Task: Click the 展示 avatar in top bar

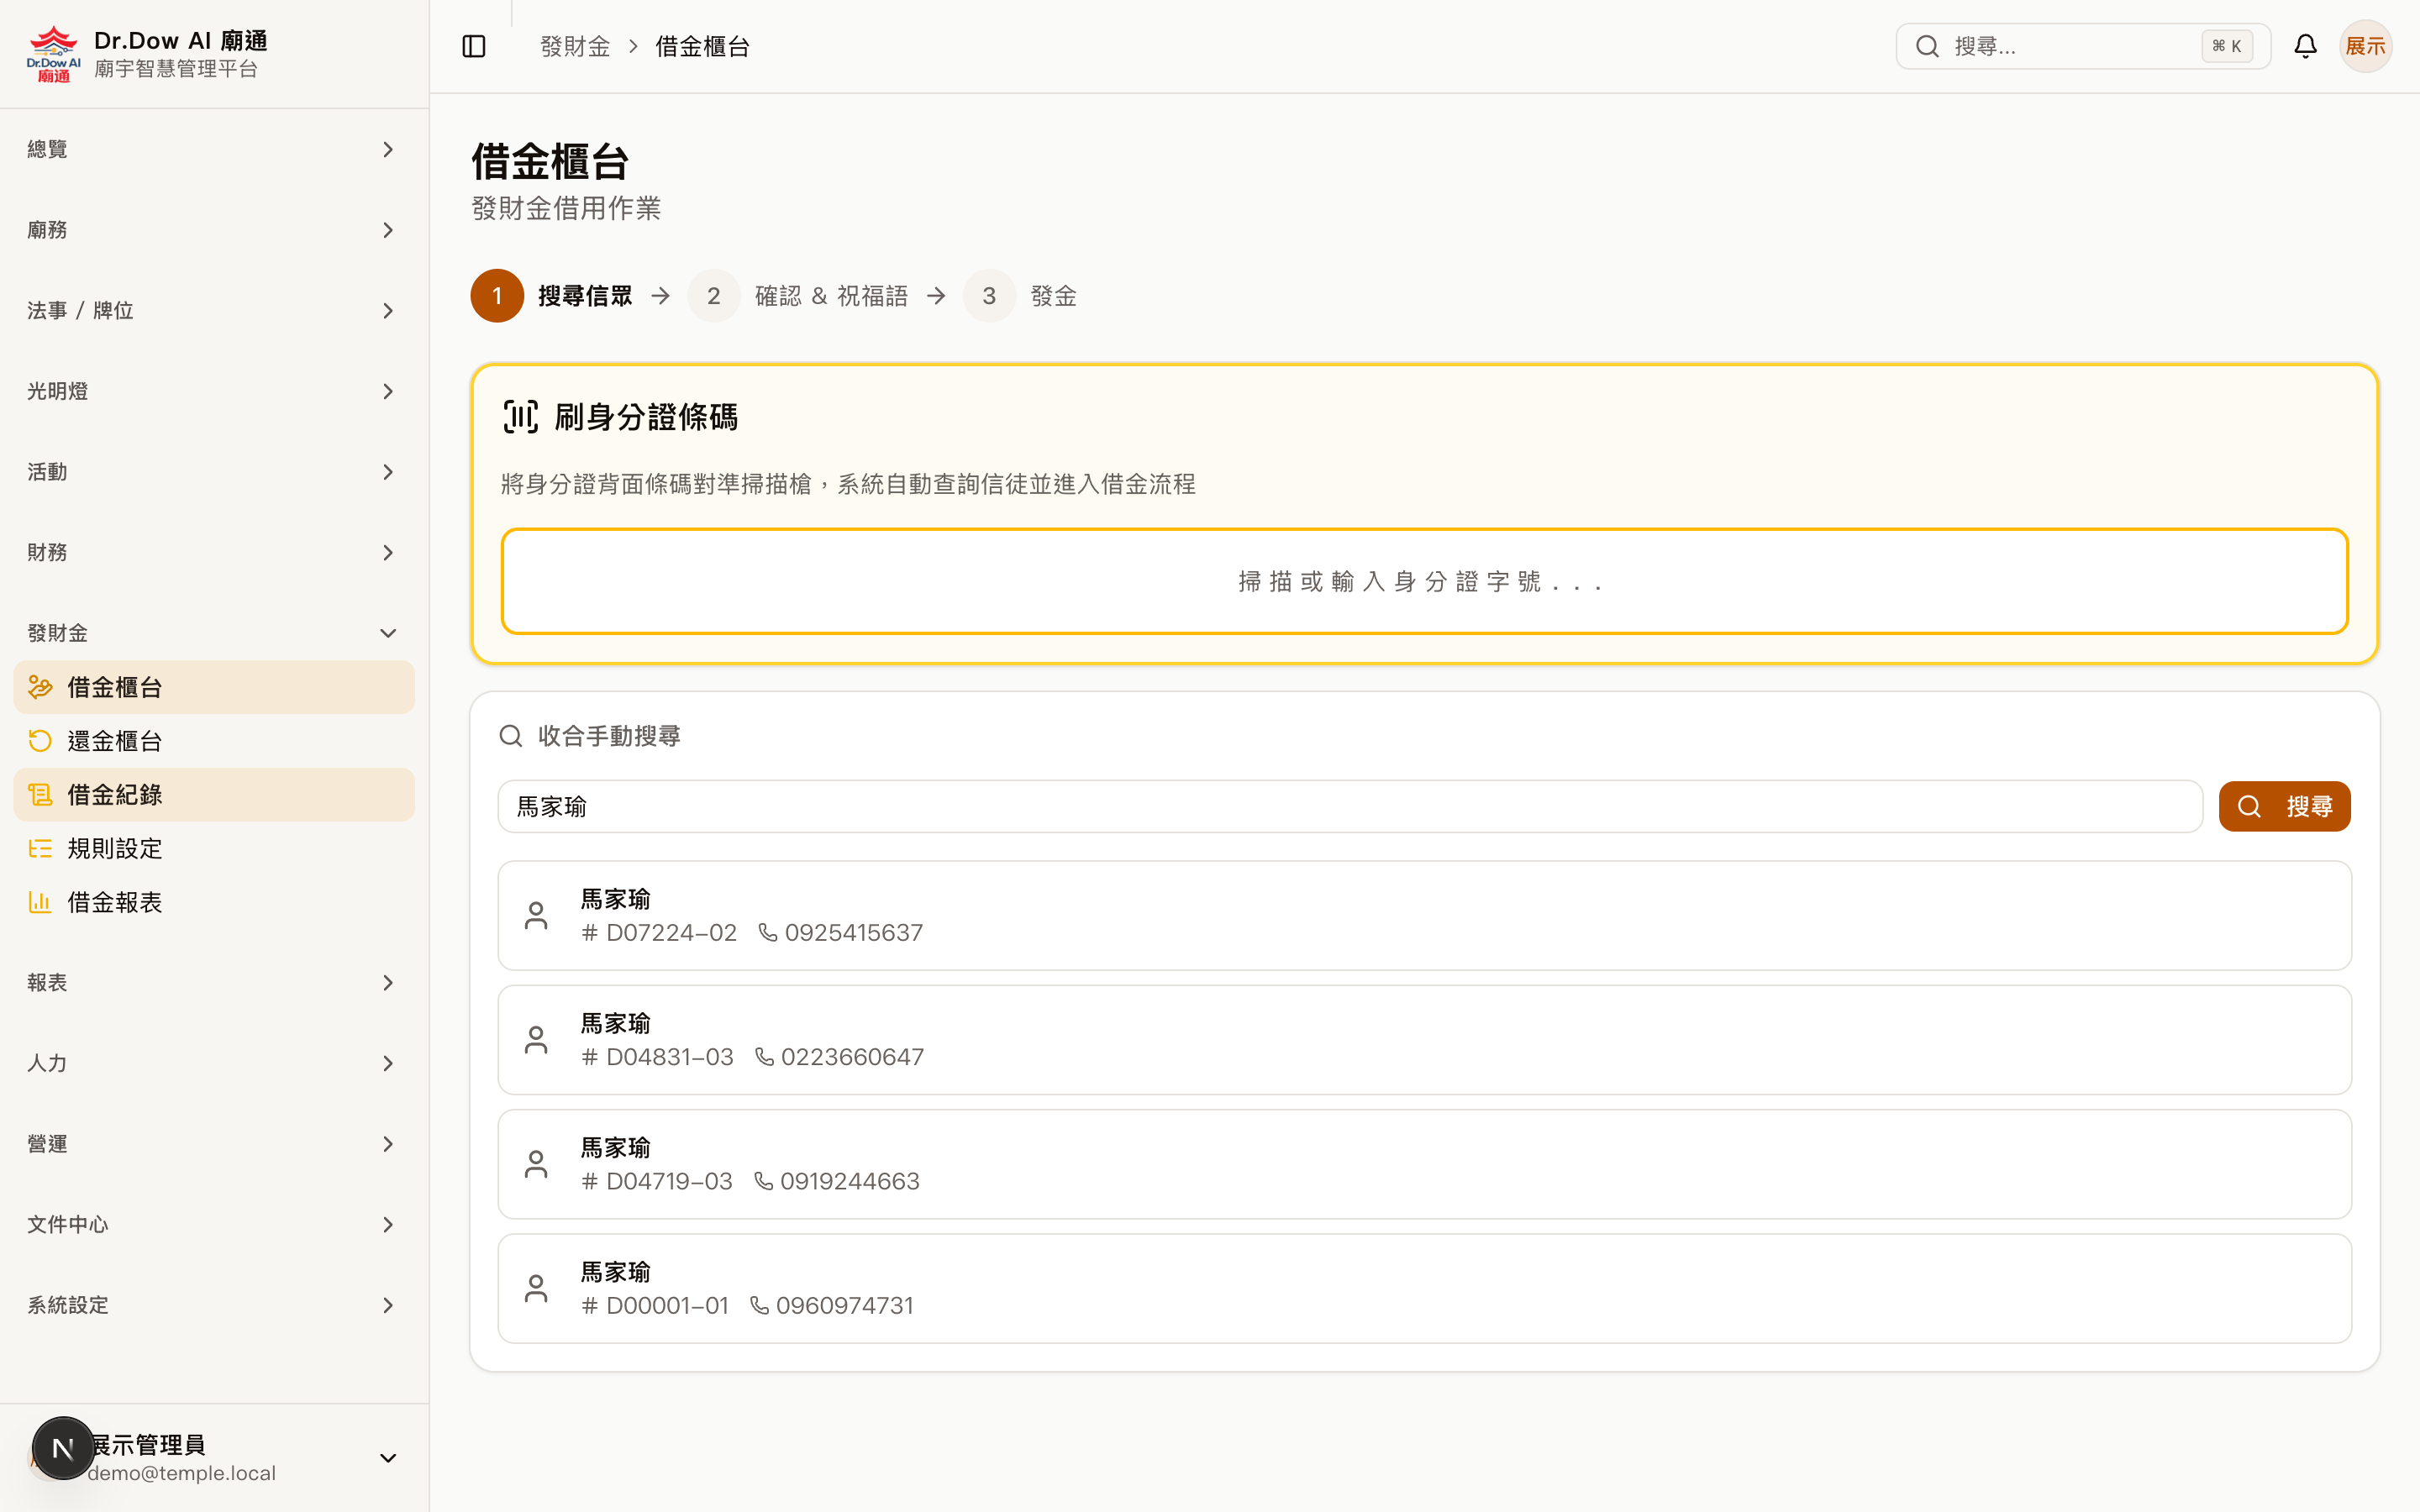Action: click(2366, 45)
